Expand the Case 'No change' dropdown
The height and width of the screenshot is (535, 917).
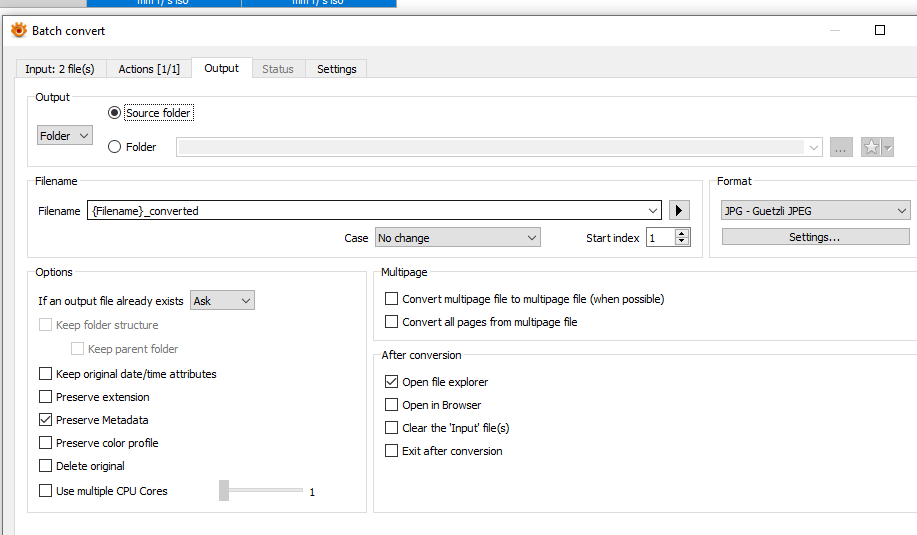pyautogui.click(x=457, y=238)
